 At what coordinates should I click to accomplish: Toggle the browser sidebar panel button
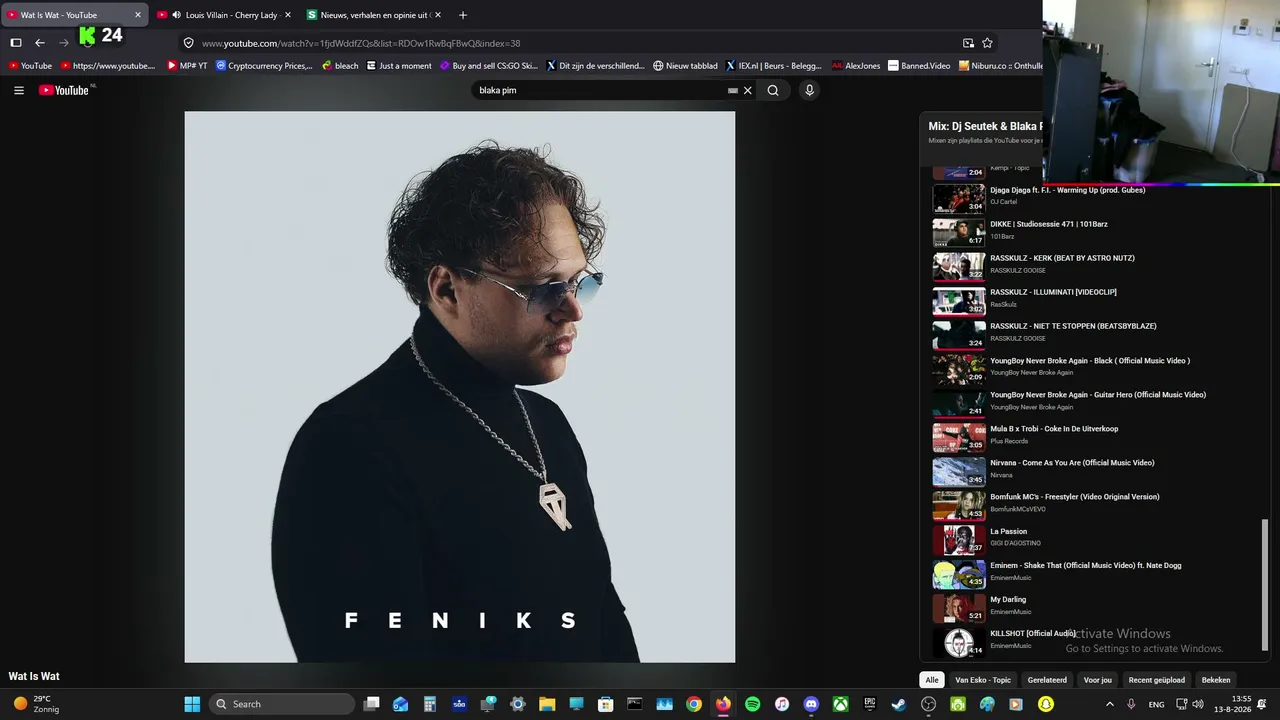(16, 43)
